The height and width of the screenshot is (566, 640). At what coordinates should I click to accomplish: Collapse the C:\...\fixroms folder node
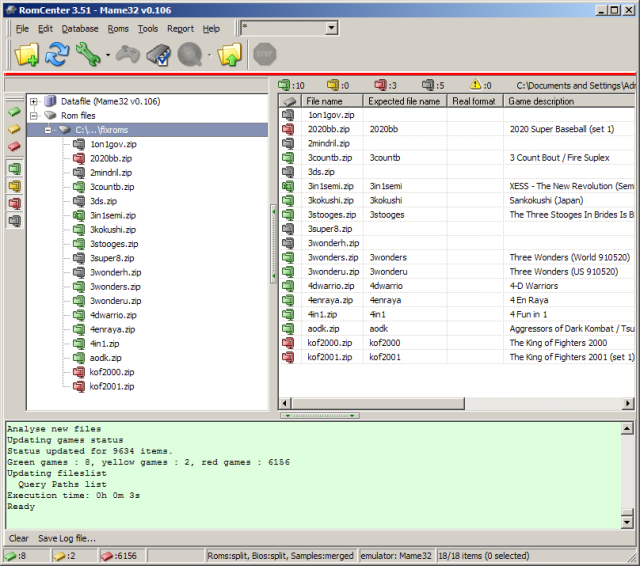tap(48, 130)
